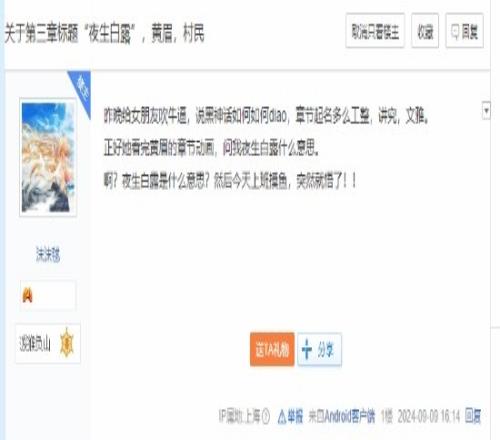Click the speech bubble icon on 回复 button
The image size is (500, 440).
(x=455, y=32)
